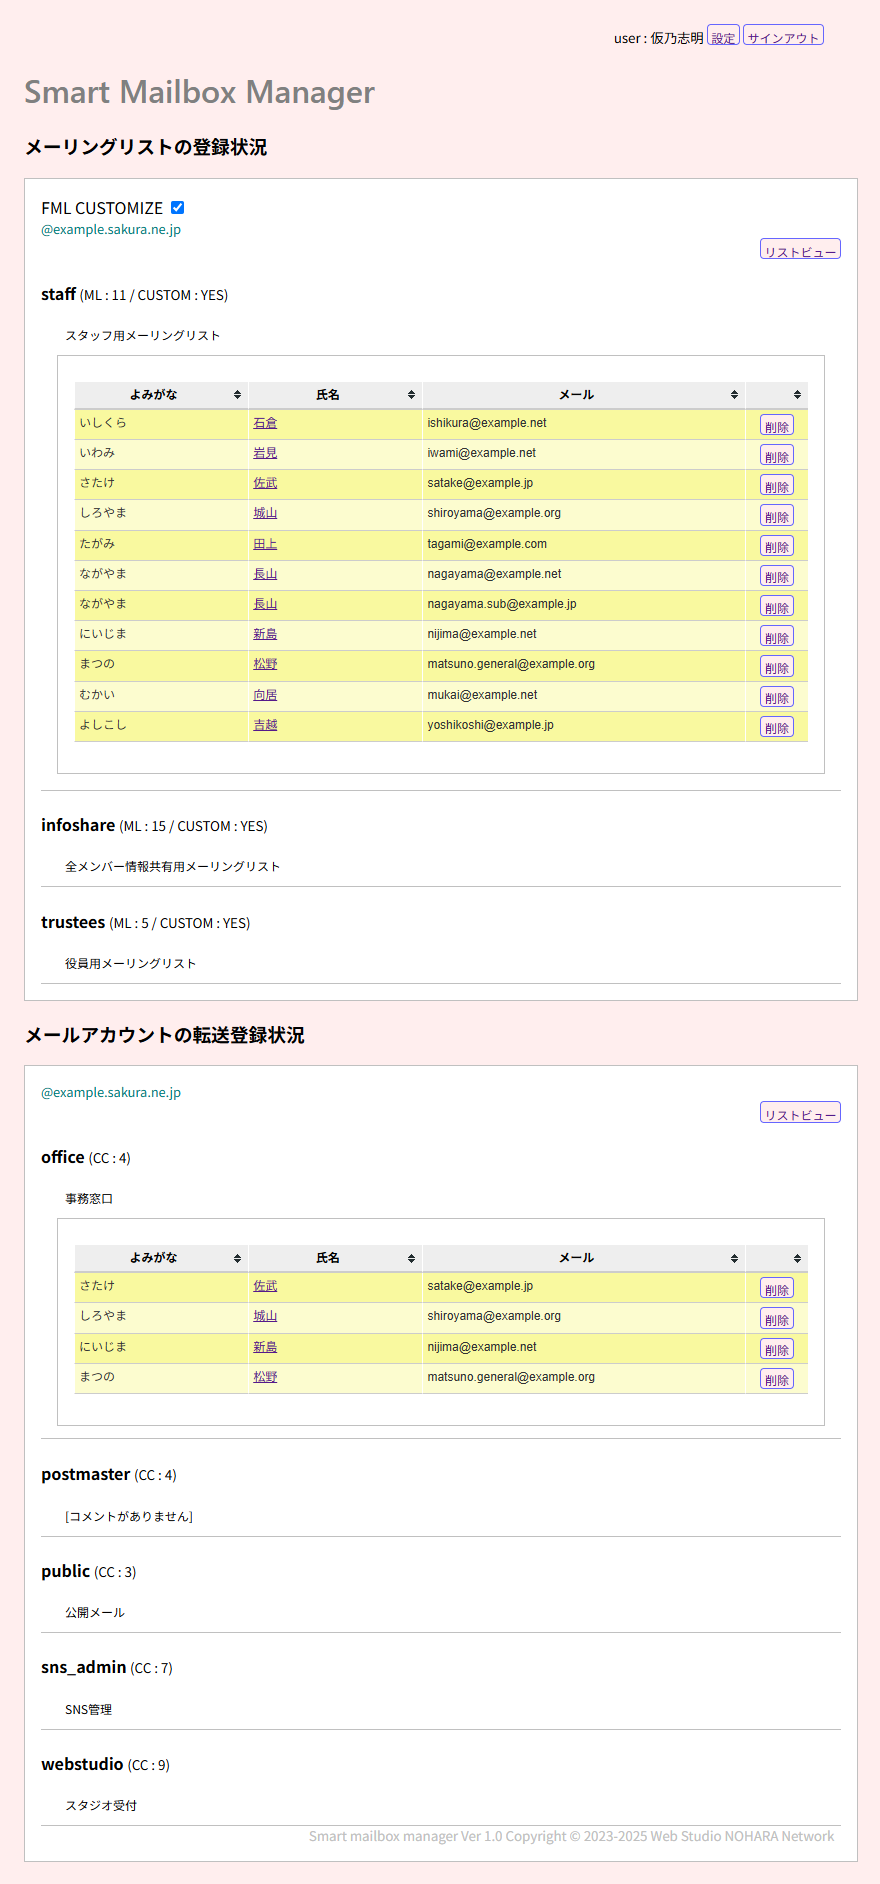880x1884 pixels.
Task: Delete mukai@example.net entry
Action: [x=777, y=697]
